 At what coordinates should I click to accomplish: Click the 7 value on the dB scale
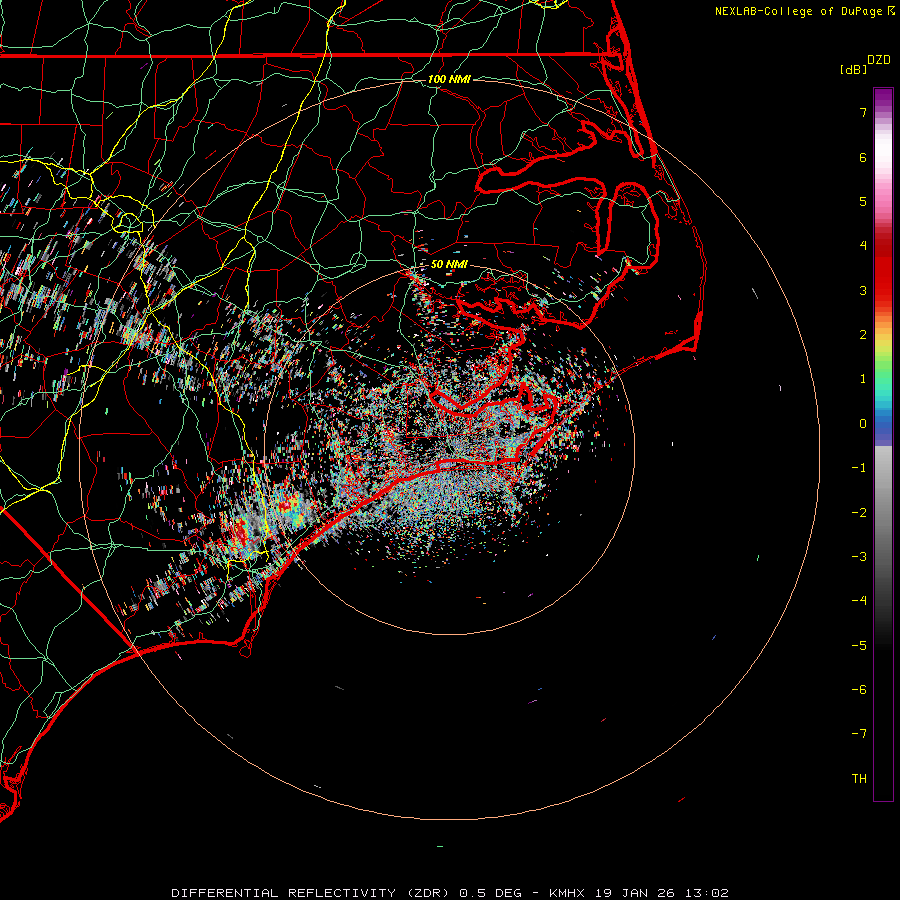[862, 113]
